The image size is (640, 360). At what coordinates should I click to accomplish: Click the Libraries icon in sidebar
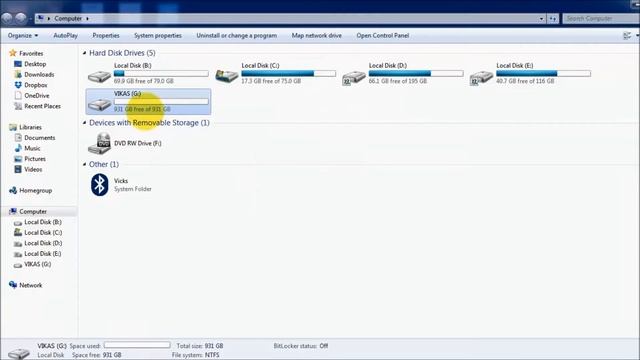[x=13, y=127]
